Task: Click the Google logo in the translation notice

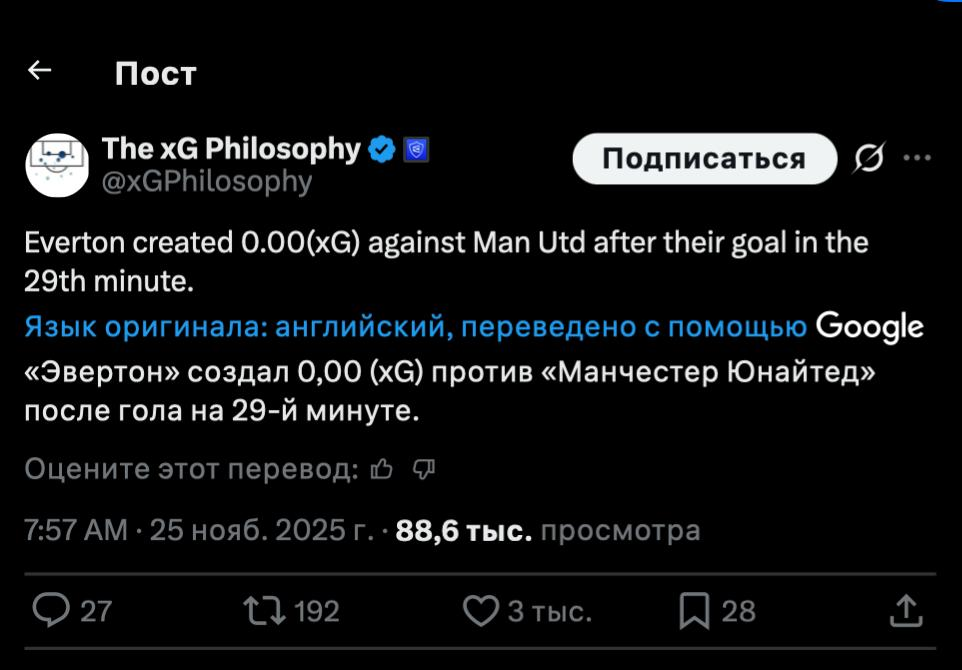Action: tap(869, 327)
